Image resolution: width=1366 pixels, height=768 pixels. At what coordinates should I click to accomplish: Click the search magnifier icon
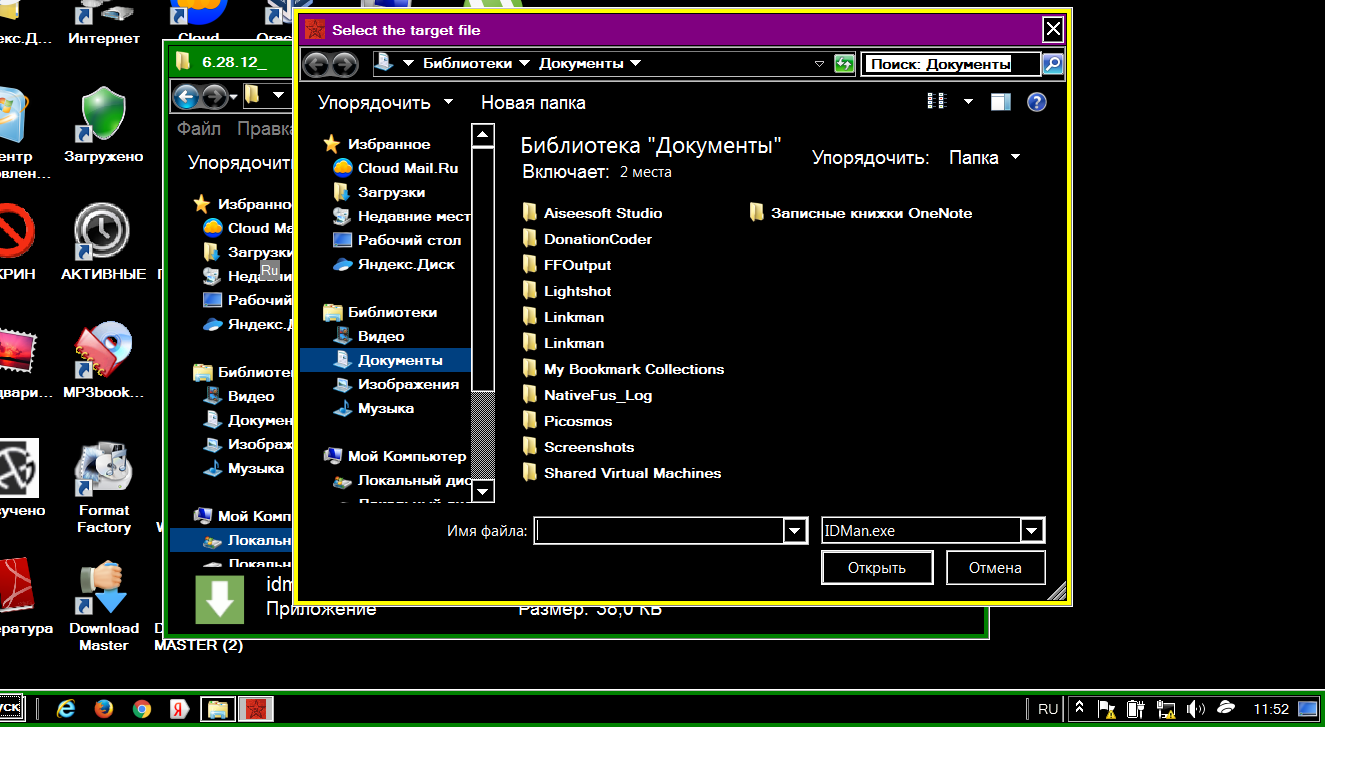(1052, 64)
